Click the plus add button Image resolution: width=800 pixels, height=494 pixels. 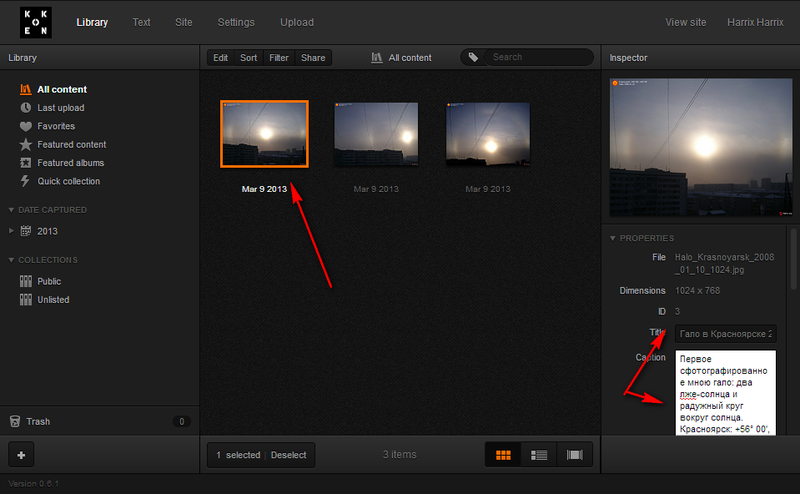click(21, 455)
